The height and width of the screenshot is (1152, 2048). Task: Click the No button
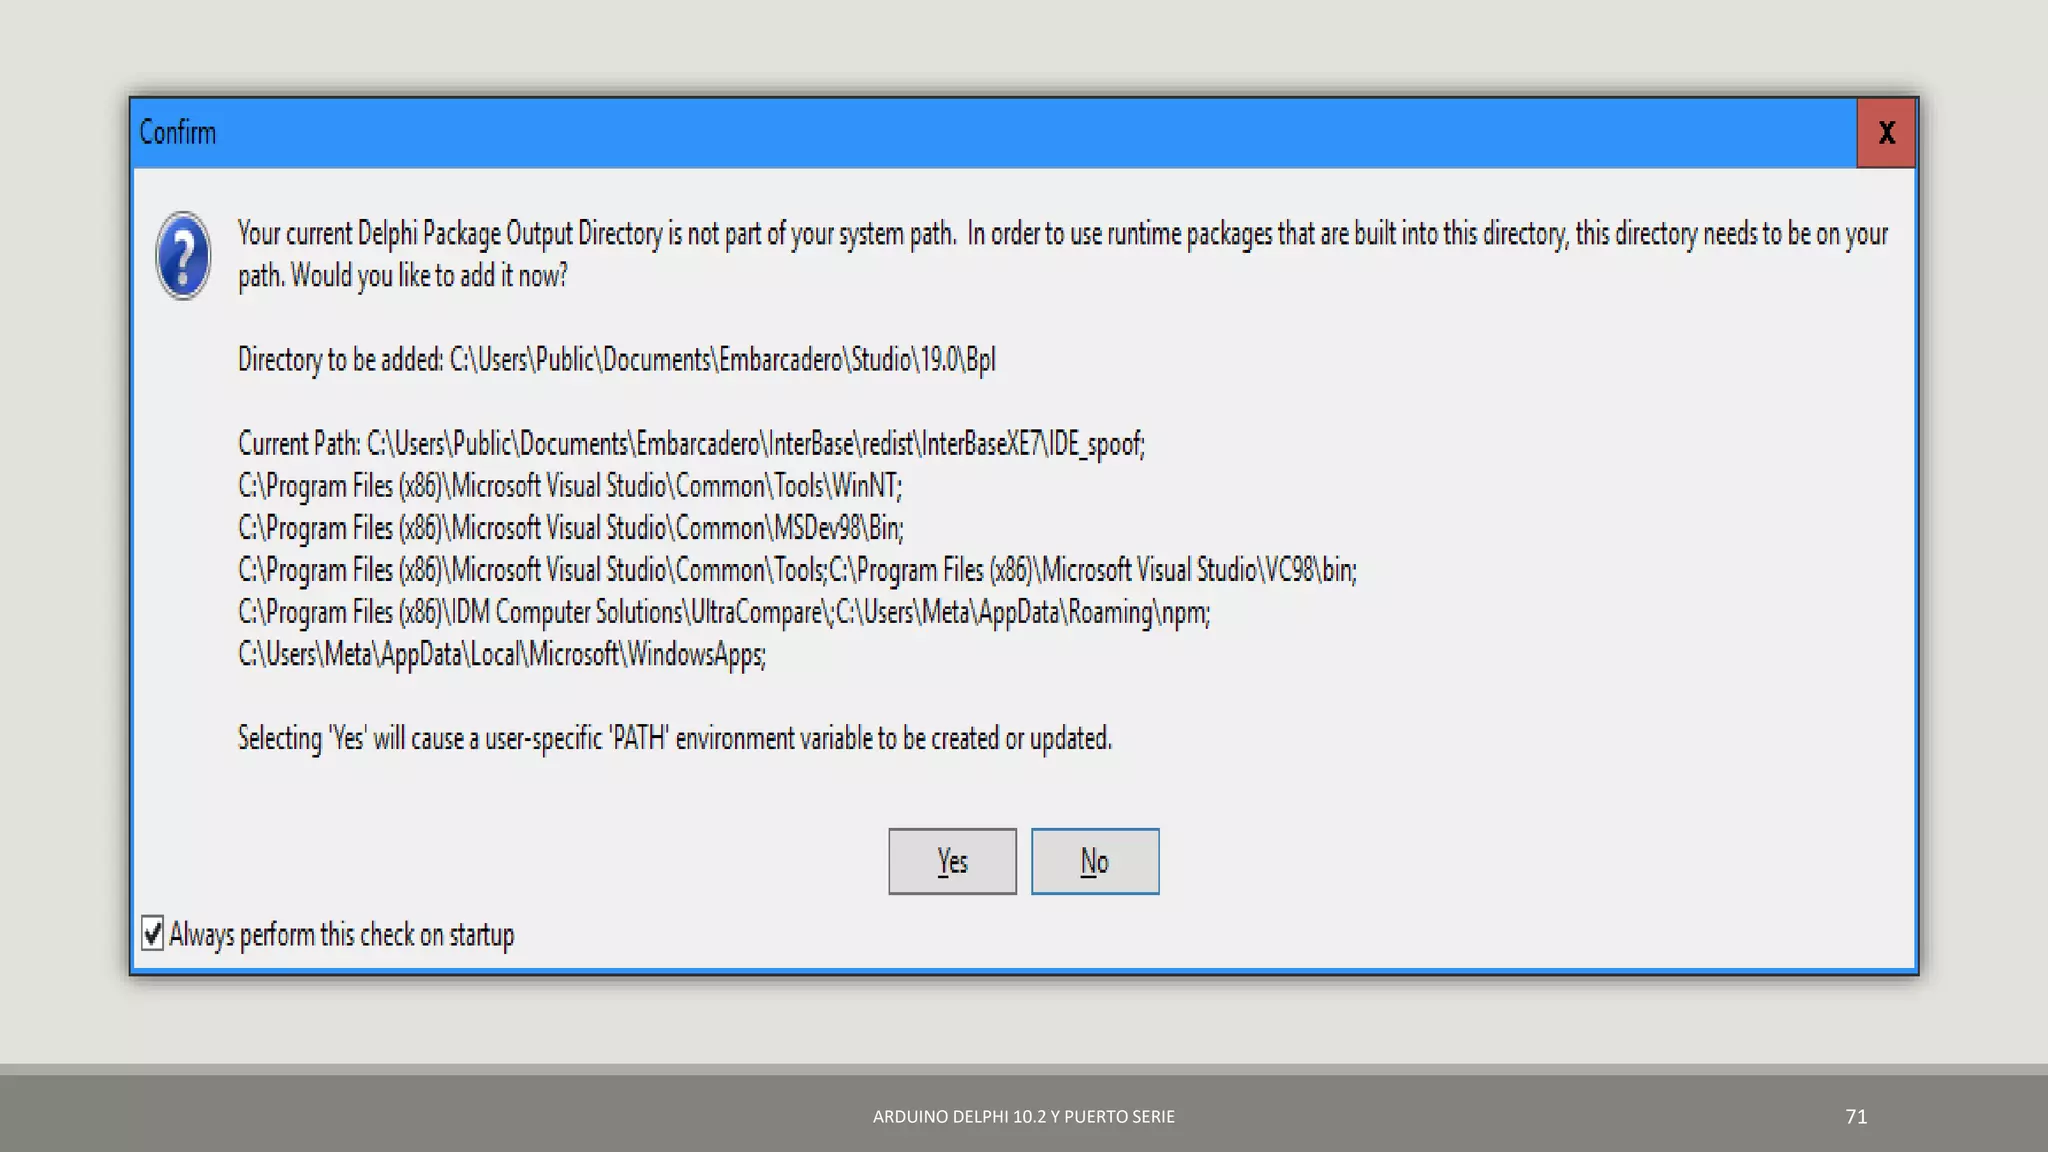1095,861
